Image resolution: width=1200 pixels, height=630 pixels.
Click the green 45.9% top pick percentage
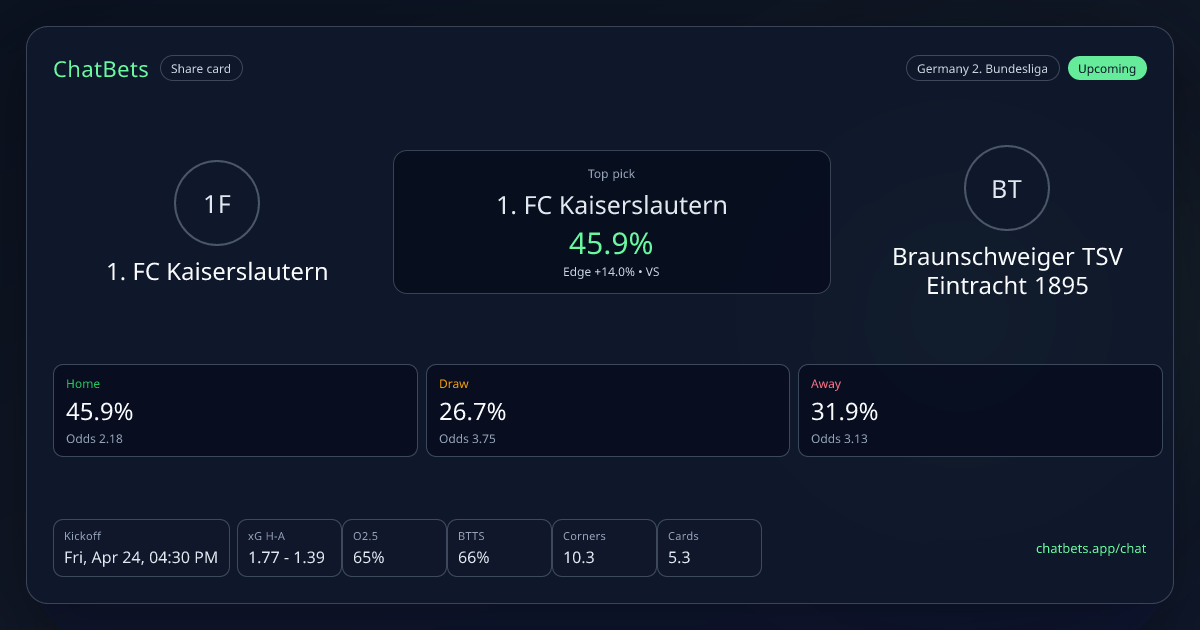pyautogui.click(x=611, y=243)
